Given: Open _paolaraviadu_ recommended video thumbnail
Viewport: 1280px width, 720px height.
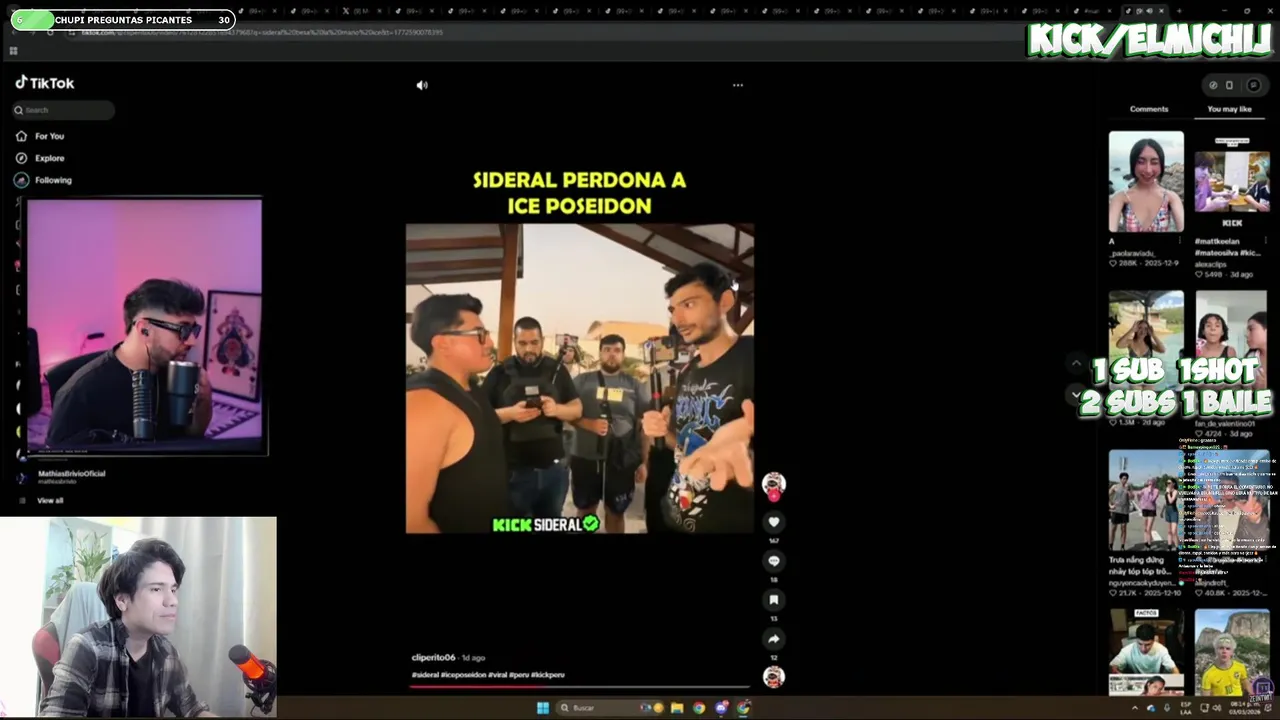Looking at the screenshot, I should 1146,182.
